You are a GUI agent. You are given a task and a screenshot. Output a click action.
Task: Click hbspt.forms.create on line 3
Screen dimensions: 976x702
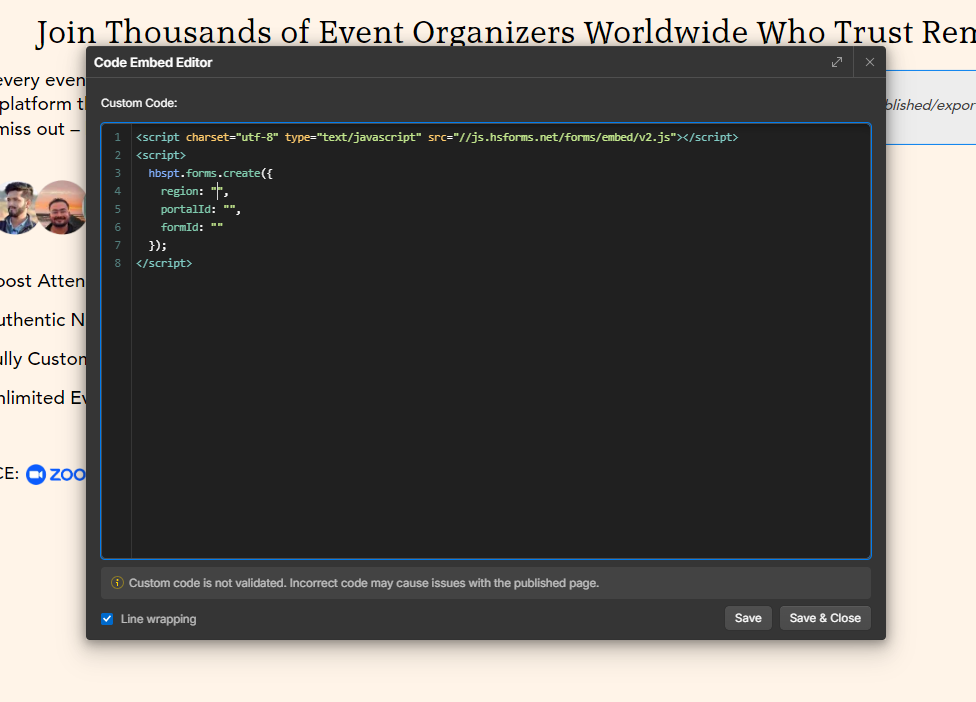point(204,173)
